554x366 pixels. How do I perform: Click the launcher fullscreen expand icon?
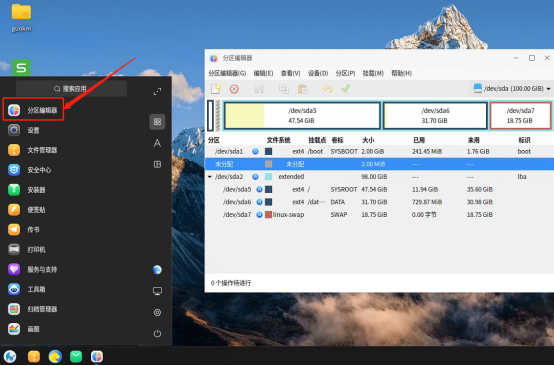pos(157,92)
